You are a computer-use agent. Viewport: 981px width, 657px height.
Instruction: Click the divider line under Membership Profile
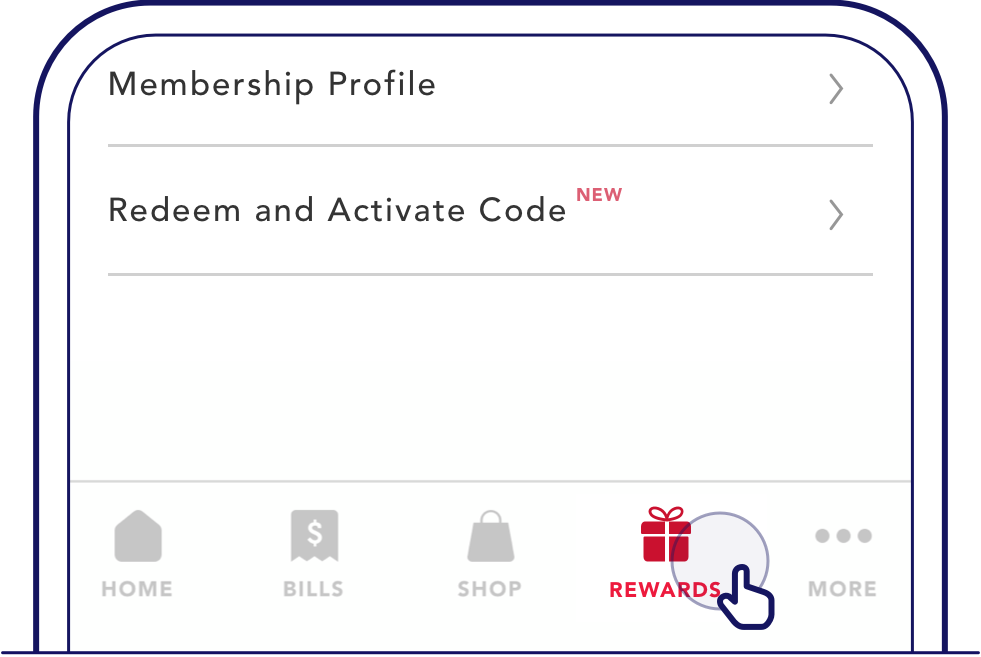tap(490, 146)
